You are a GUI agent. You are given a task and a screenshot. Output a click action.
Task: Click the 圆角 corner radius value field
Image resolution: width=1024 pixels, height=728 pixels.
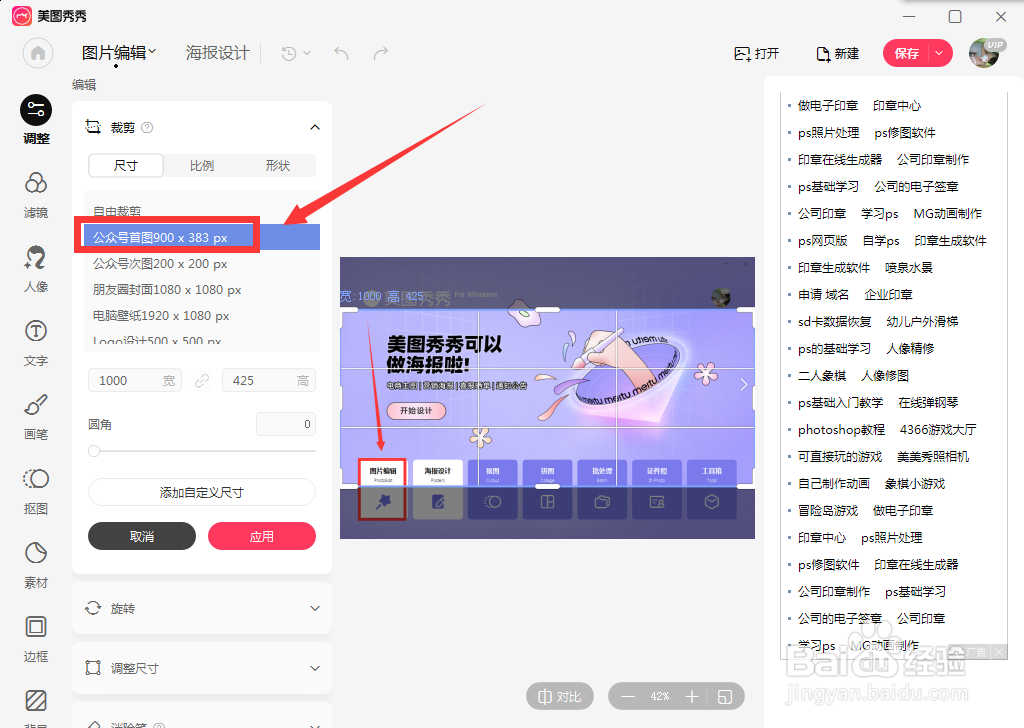[286, 424]
